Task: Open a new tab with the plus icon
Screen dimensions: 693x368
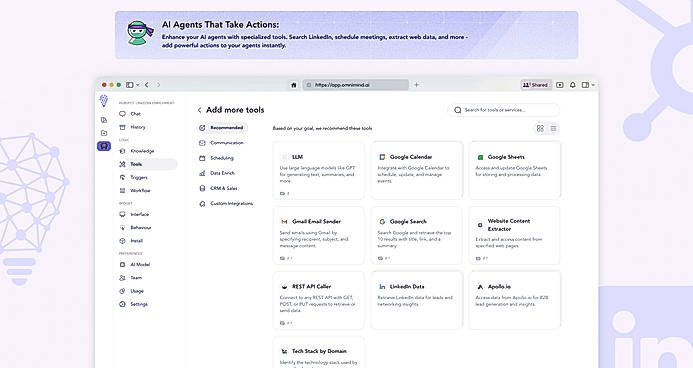Action: tap(416, 85)
